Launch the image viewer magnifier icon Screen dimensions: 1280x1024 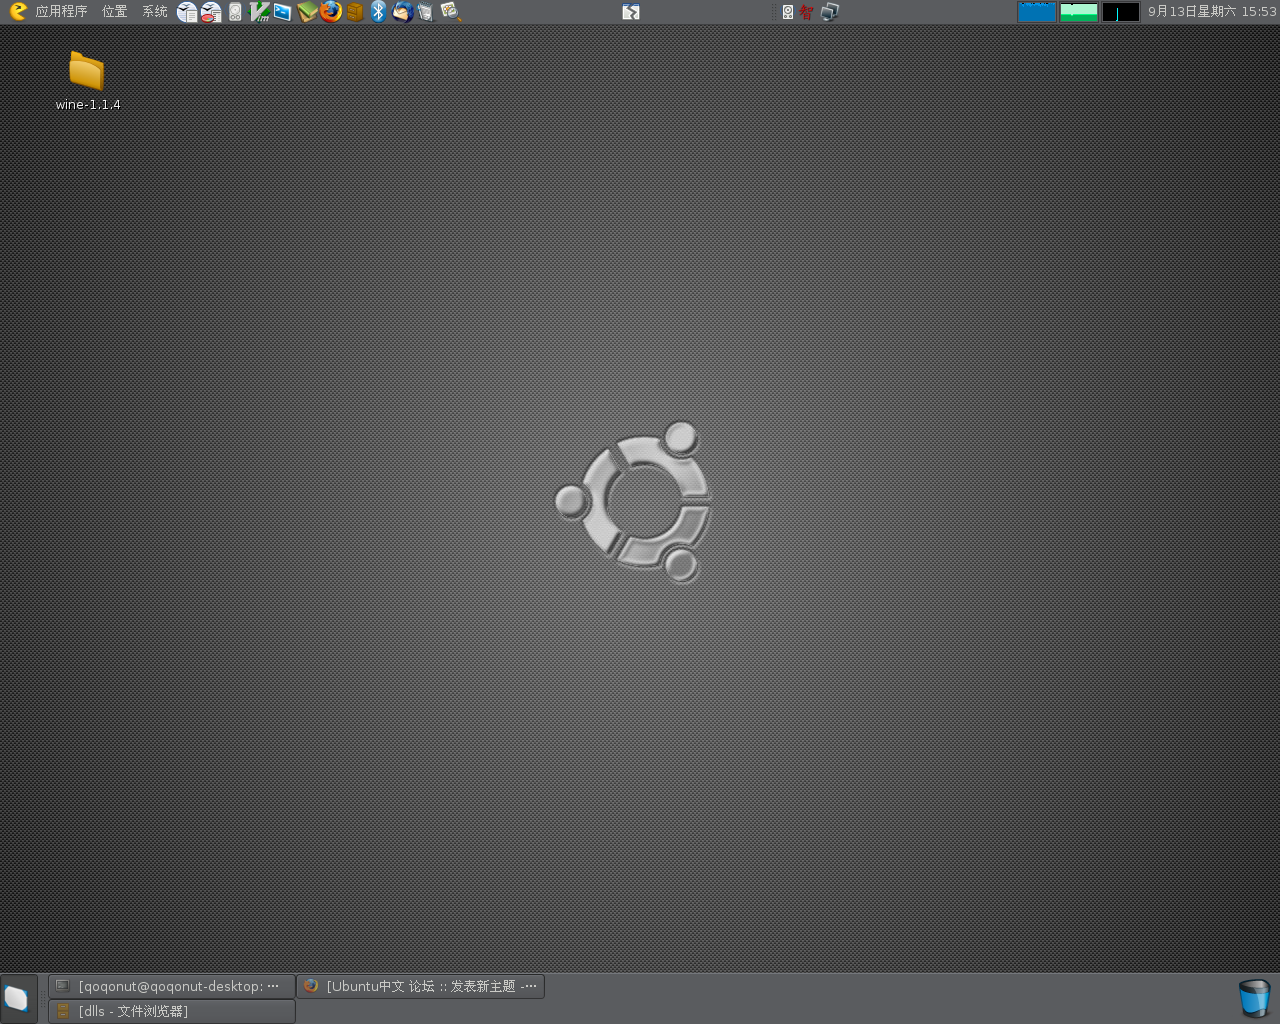coord(450,12)
